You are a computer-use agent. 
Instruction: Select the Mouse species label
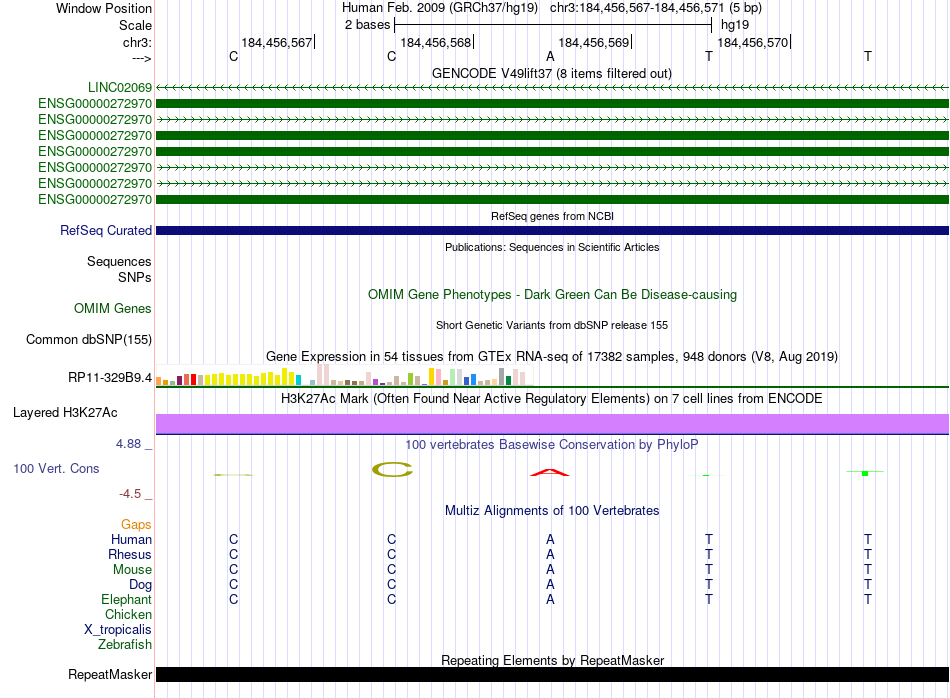pyautogui.click(x=133, y=570)
